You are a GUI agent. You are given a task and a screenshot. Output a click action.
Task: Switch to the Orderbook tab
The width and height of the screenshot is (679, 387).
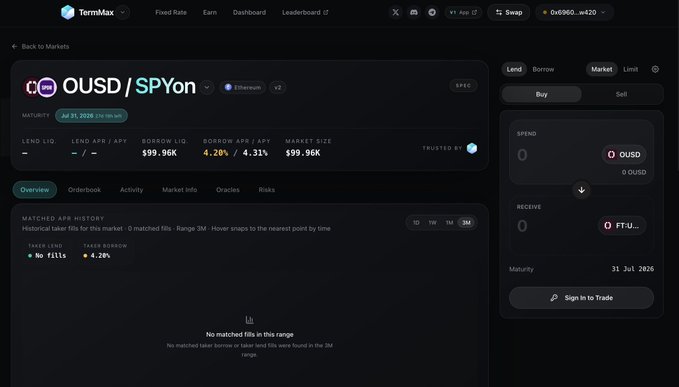pyautogui.click(x=84, y=190)
